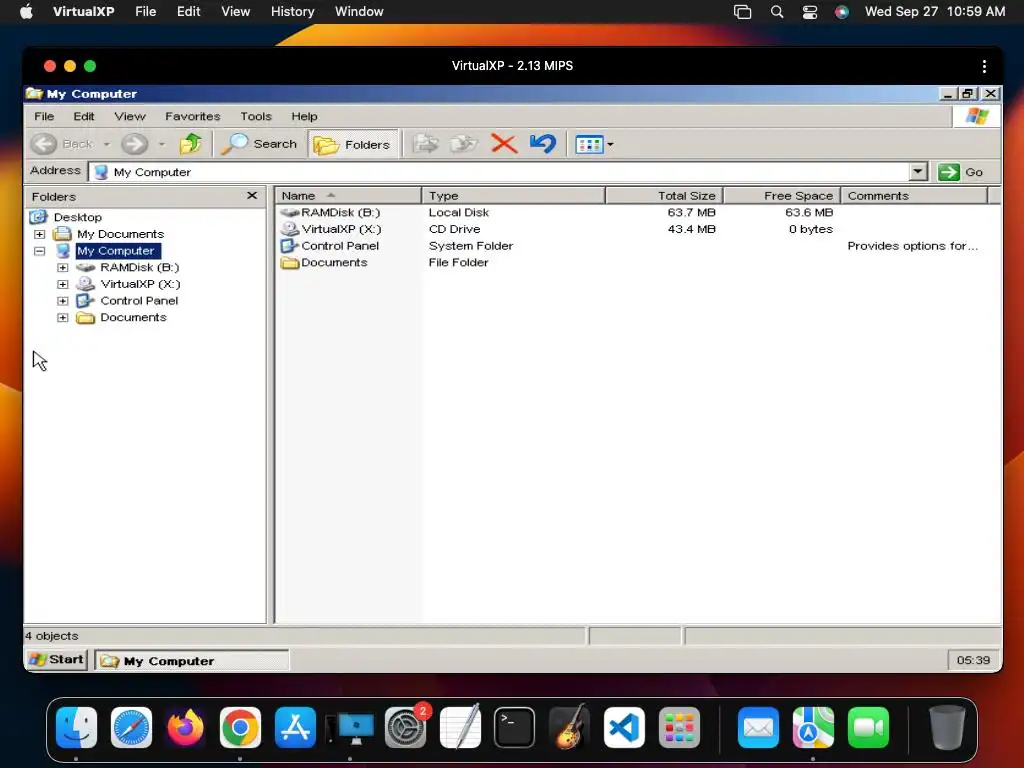Open the macOS History menu
The image size is (1024, 768).
(x=292, y=12)
